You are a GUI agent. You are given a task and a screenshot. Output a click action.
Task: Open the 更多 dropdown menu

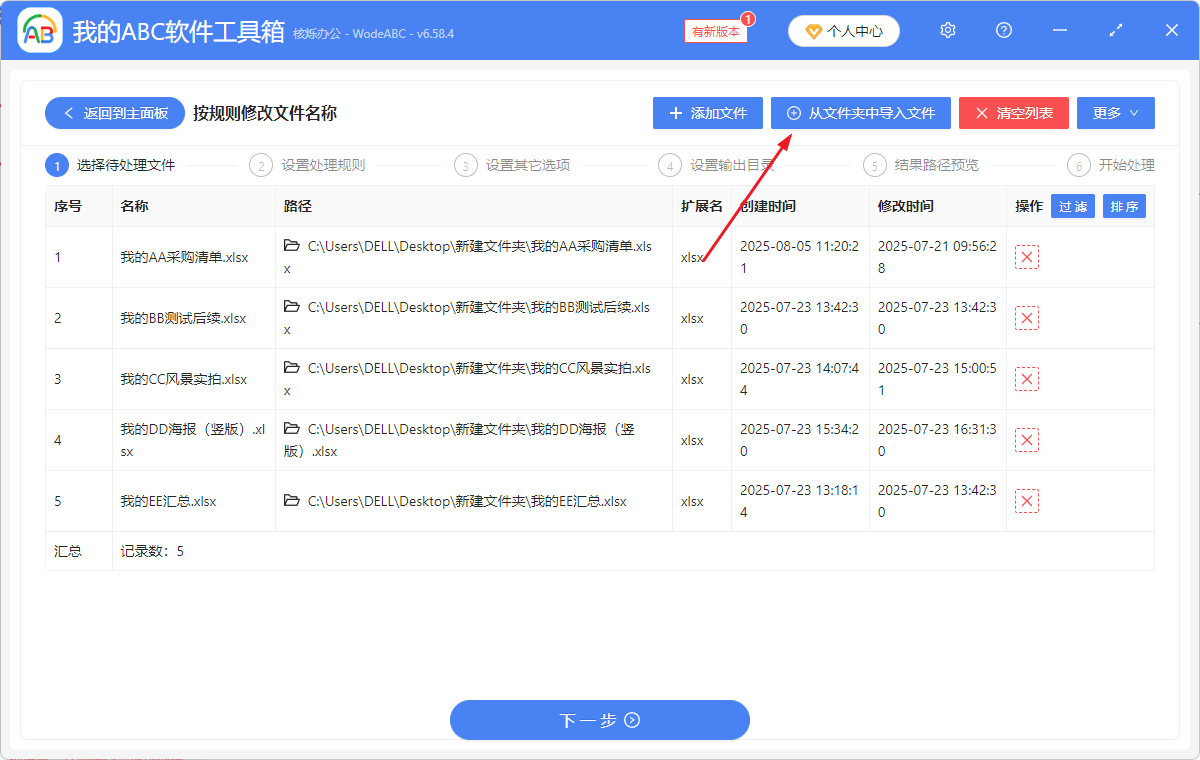pos(1115,112)
